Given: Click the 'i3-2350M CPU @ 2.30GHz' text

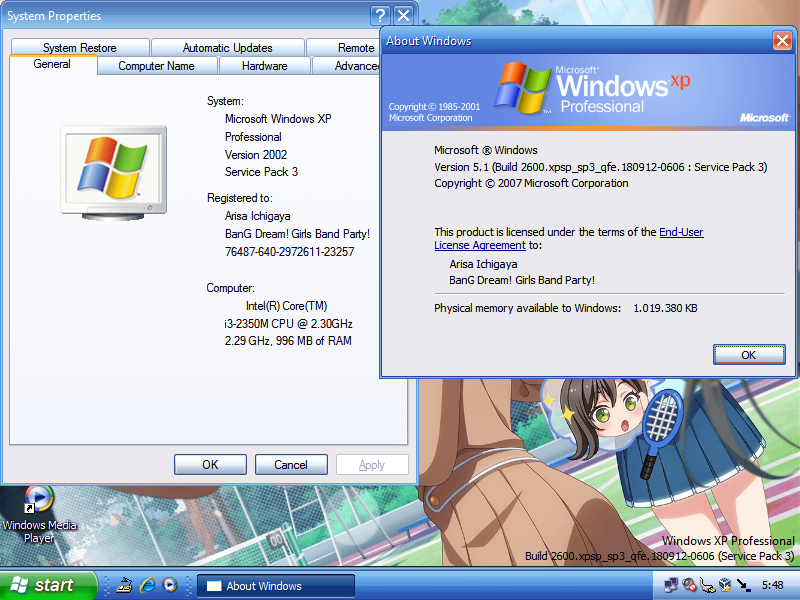Looking at the screenshot, I should (288, 324).
